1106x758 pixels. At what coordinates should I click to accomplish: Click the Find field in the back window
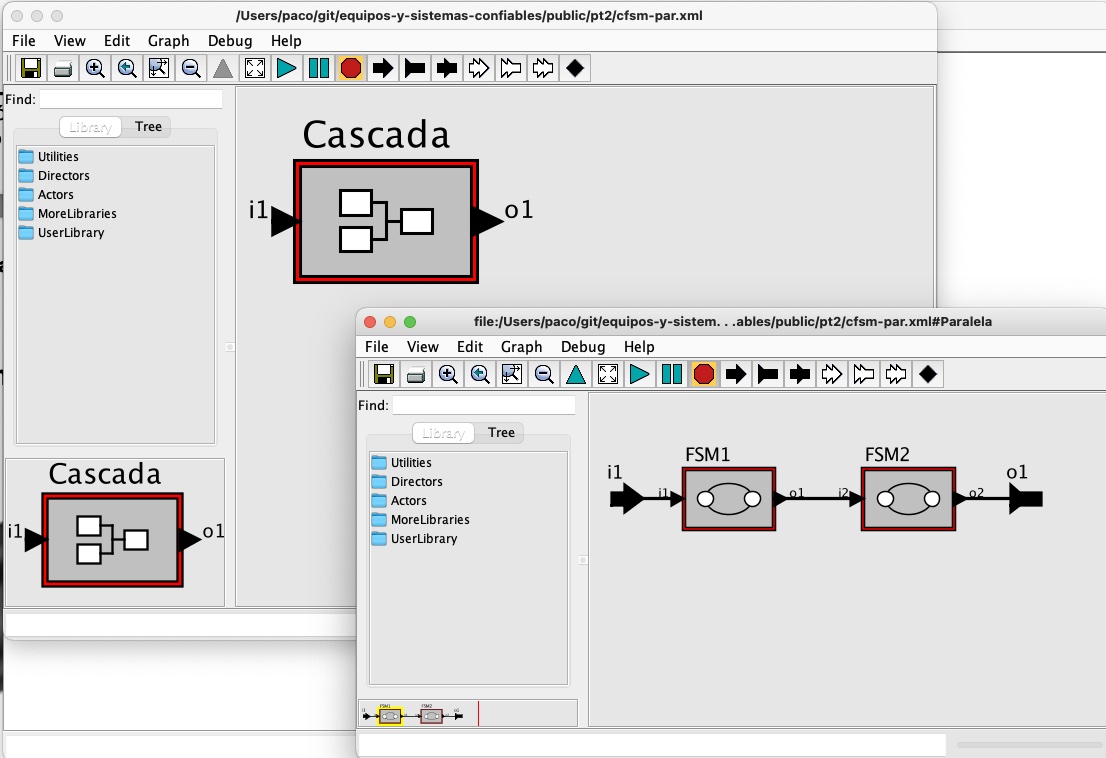click(131, 99)
